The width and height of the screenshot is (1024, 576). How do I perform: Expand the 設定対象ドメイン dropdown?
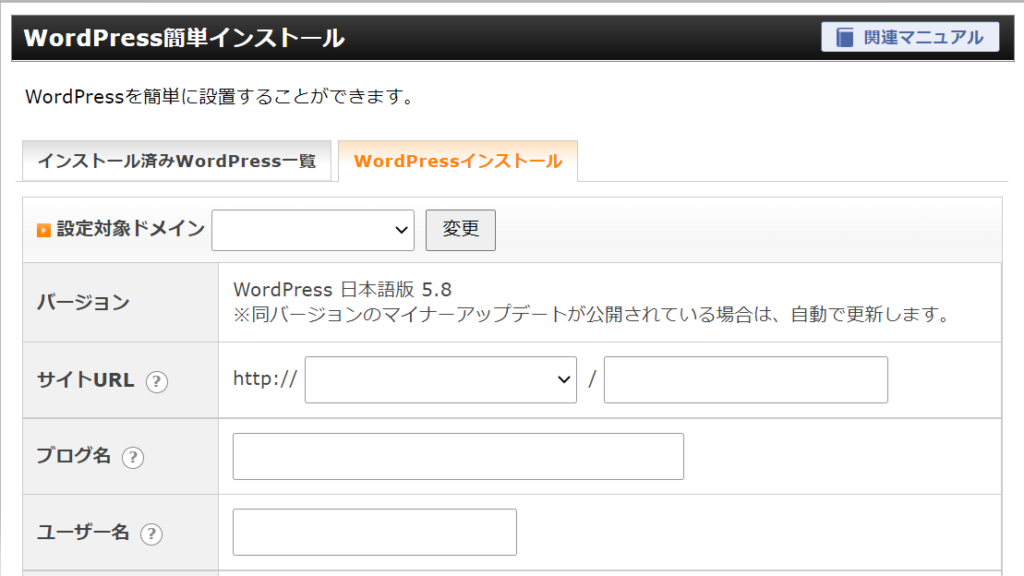pos(313,230)
